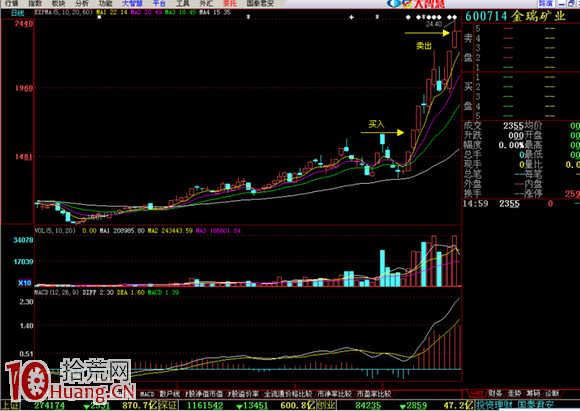The width and height of the screenshot is (580, 411).
Task: Click the 870.7亿 turnover value
Action: coord(140,405)
